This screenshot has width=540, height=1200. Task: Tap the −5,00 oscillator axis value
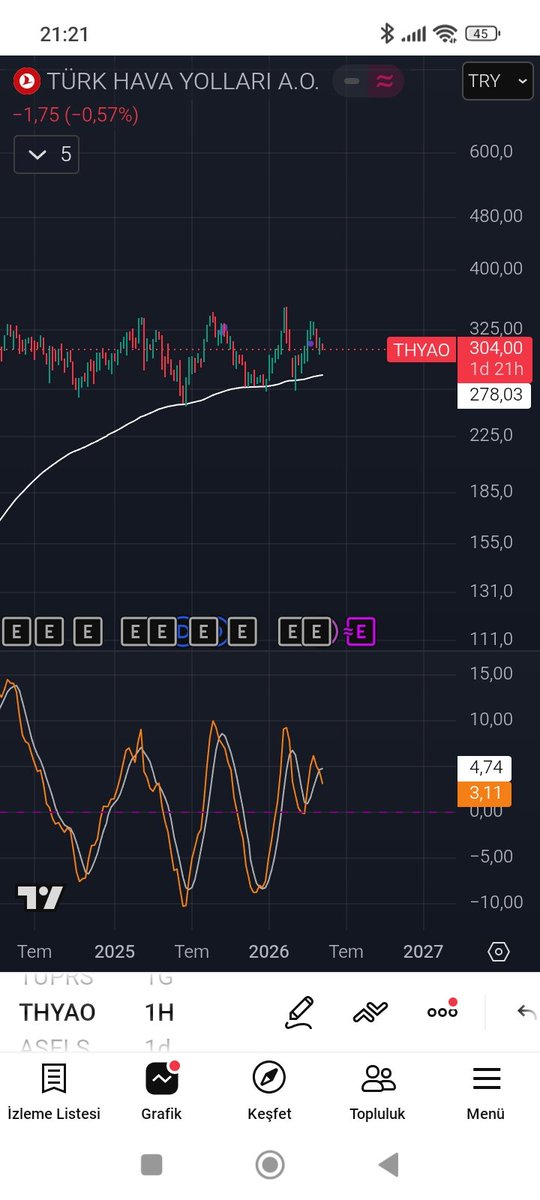pyautogui.click(x=491, y=857)
